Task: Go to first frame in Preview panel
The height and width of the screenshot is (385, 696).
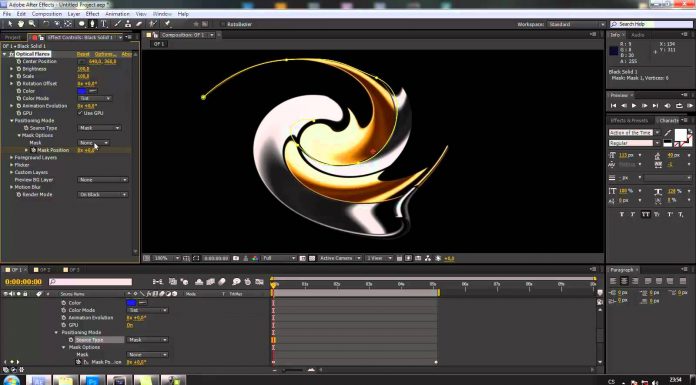Action: [613, 106]
